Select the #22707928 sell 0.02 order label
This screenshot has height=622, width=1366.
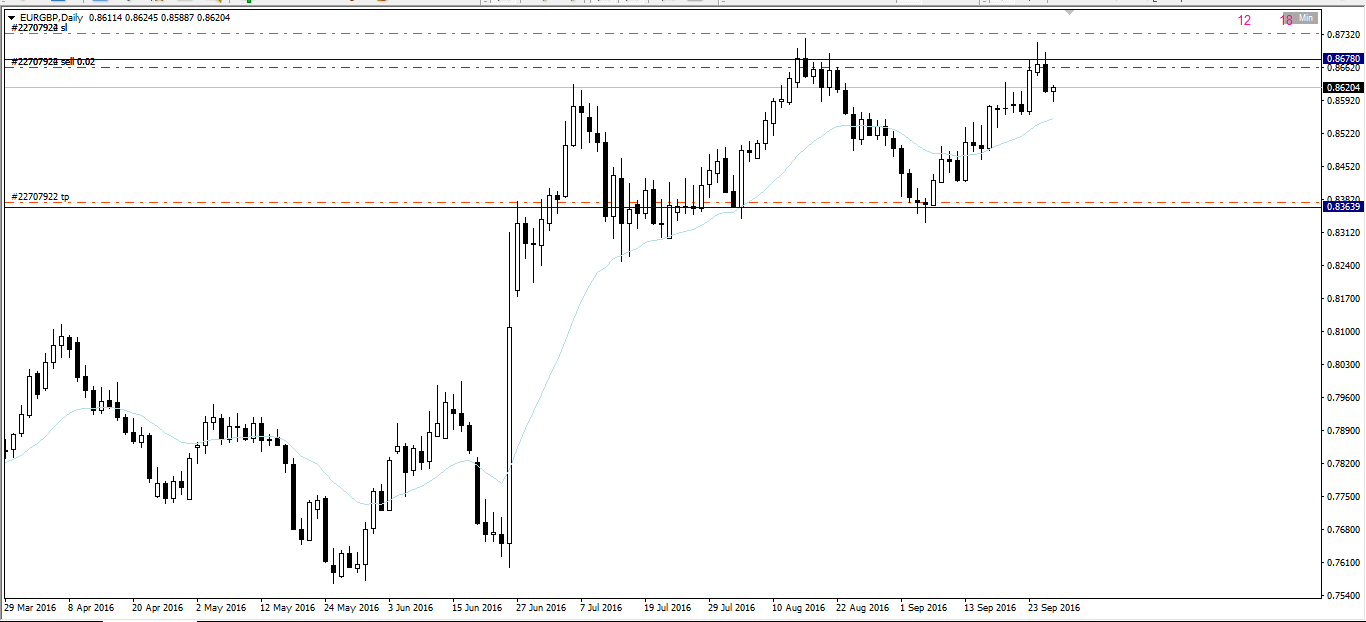click(x=53, y=62)
